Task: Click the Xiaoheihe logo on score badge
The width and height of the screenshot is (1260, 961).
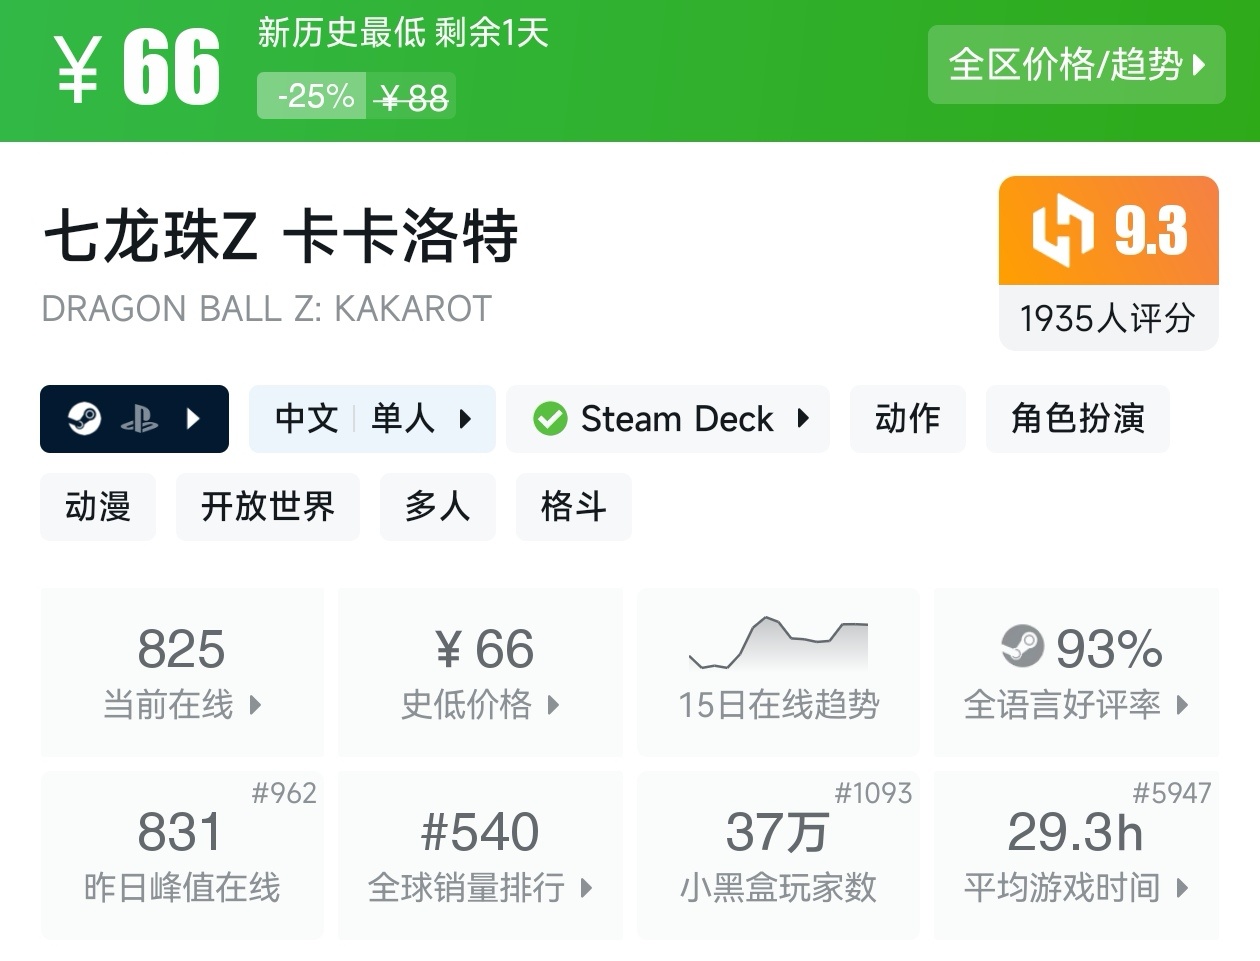Action: pyautogui.click(x=1061, y=230)
